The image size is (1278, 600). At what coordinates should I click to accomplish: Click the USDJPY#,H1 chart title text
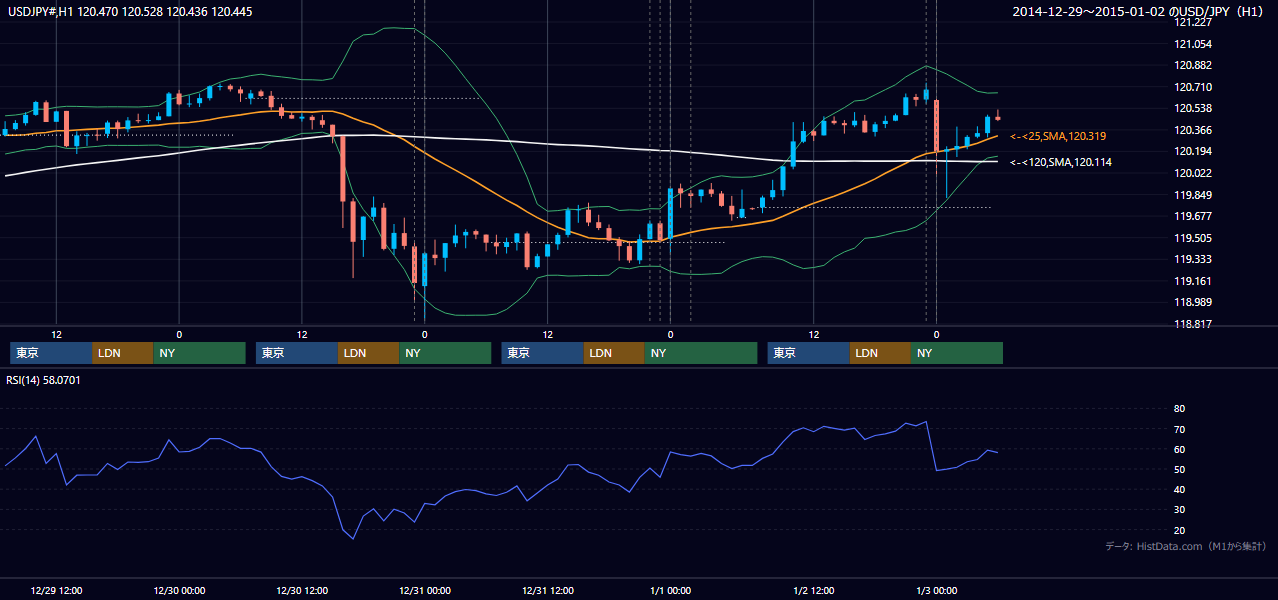[129, 11]
